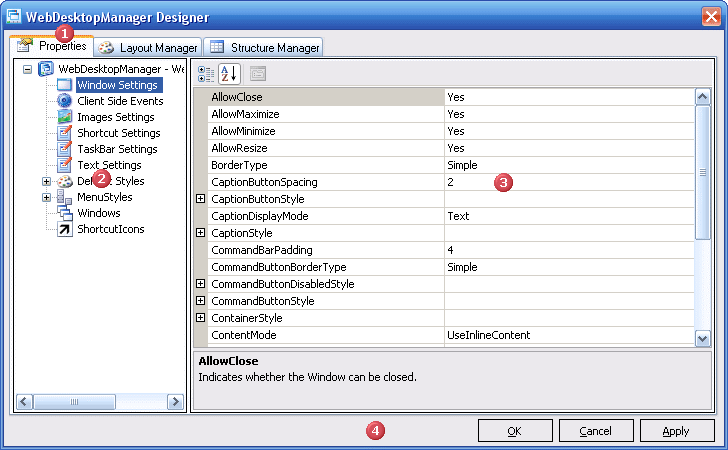Image resolution: width=728 pixels, height=450 pixels.
Task: Switch to the Layout Manager tab
Action: coord(149,47)
